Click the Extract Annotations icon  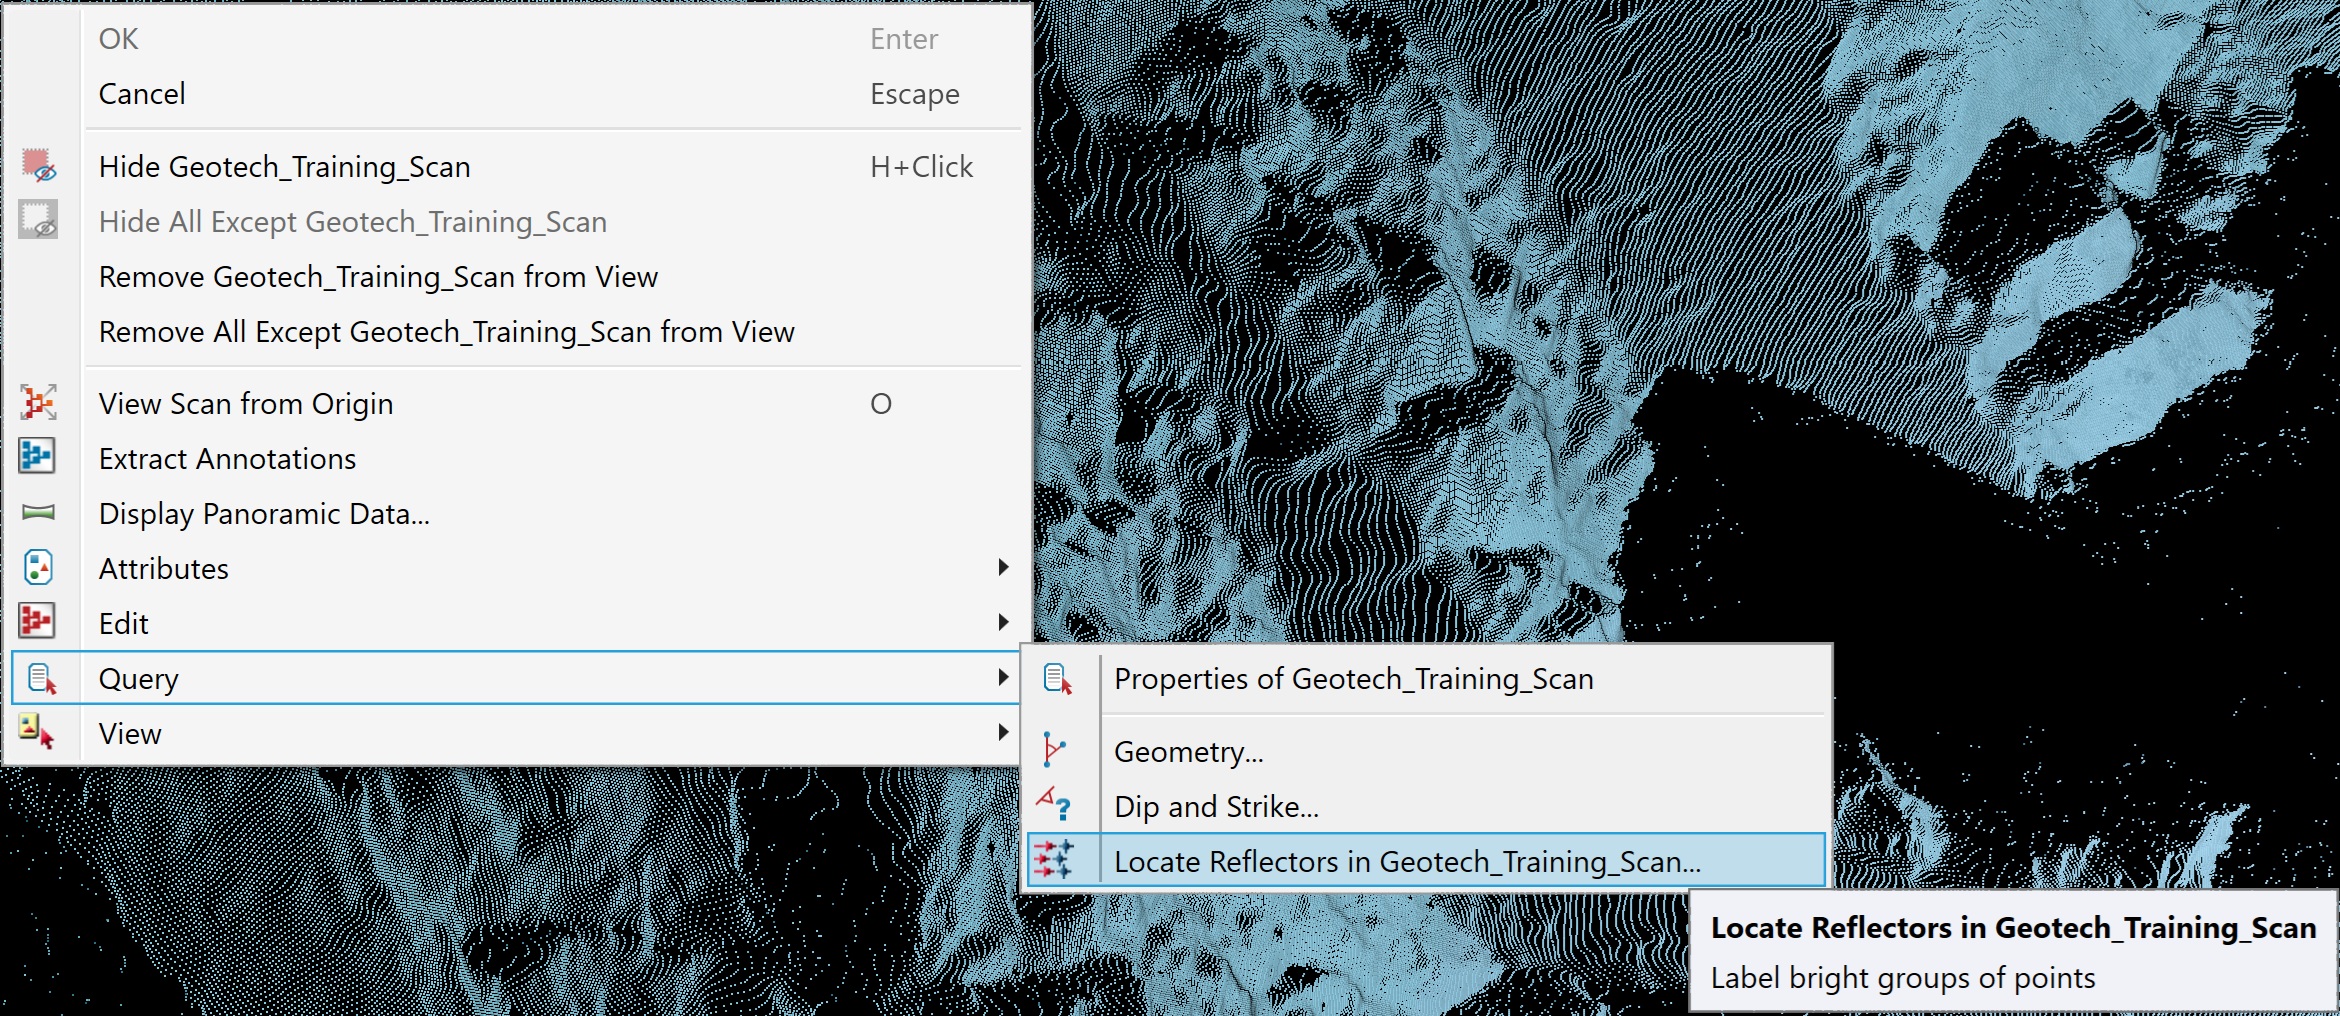(x=37, y=457)
